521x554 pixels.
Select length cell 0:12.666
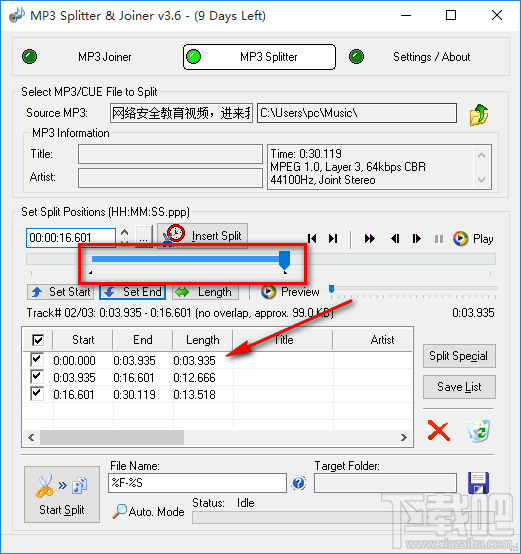tap(194, 378)
